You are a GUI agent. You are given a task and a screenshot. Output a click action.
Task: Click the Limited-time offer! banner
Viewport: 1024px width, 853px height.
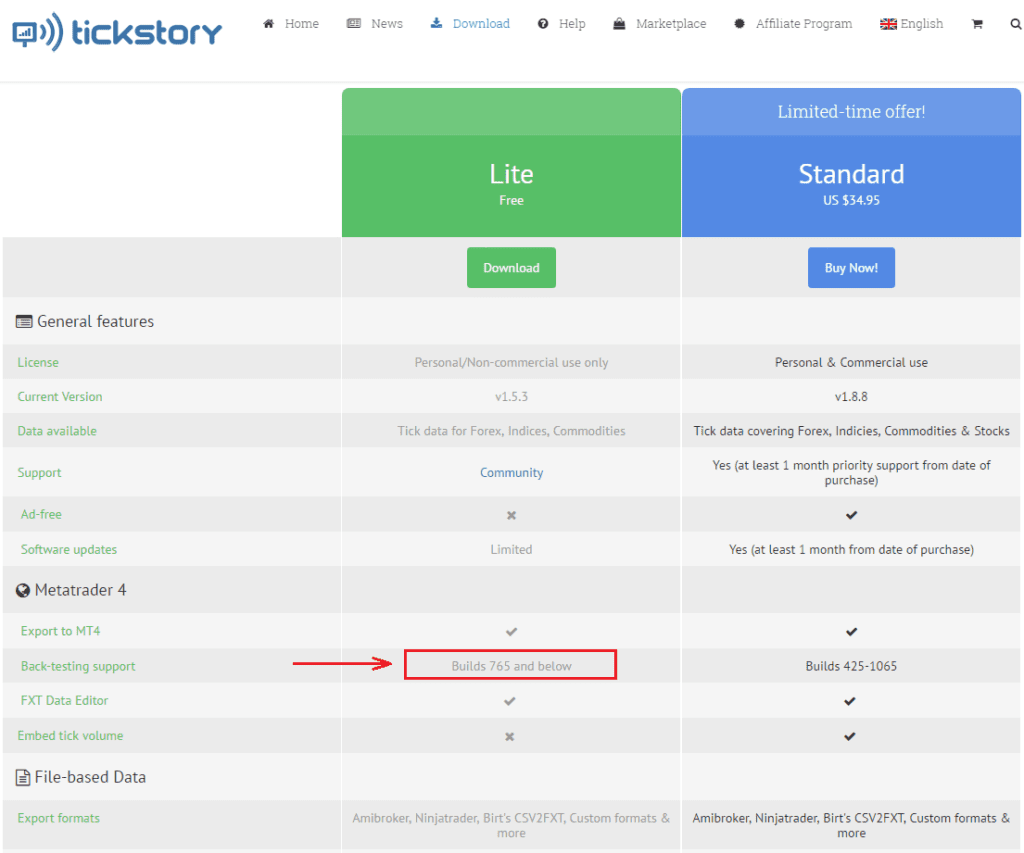click(x=851, y=112)
